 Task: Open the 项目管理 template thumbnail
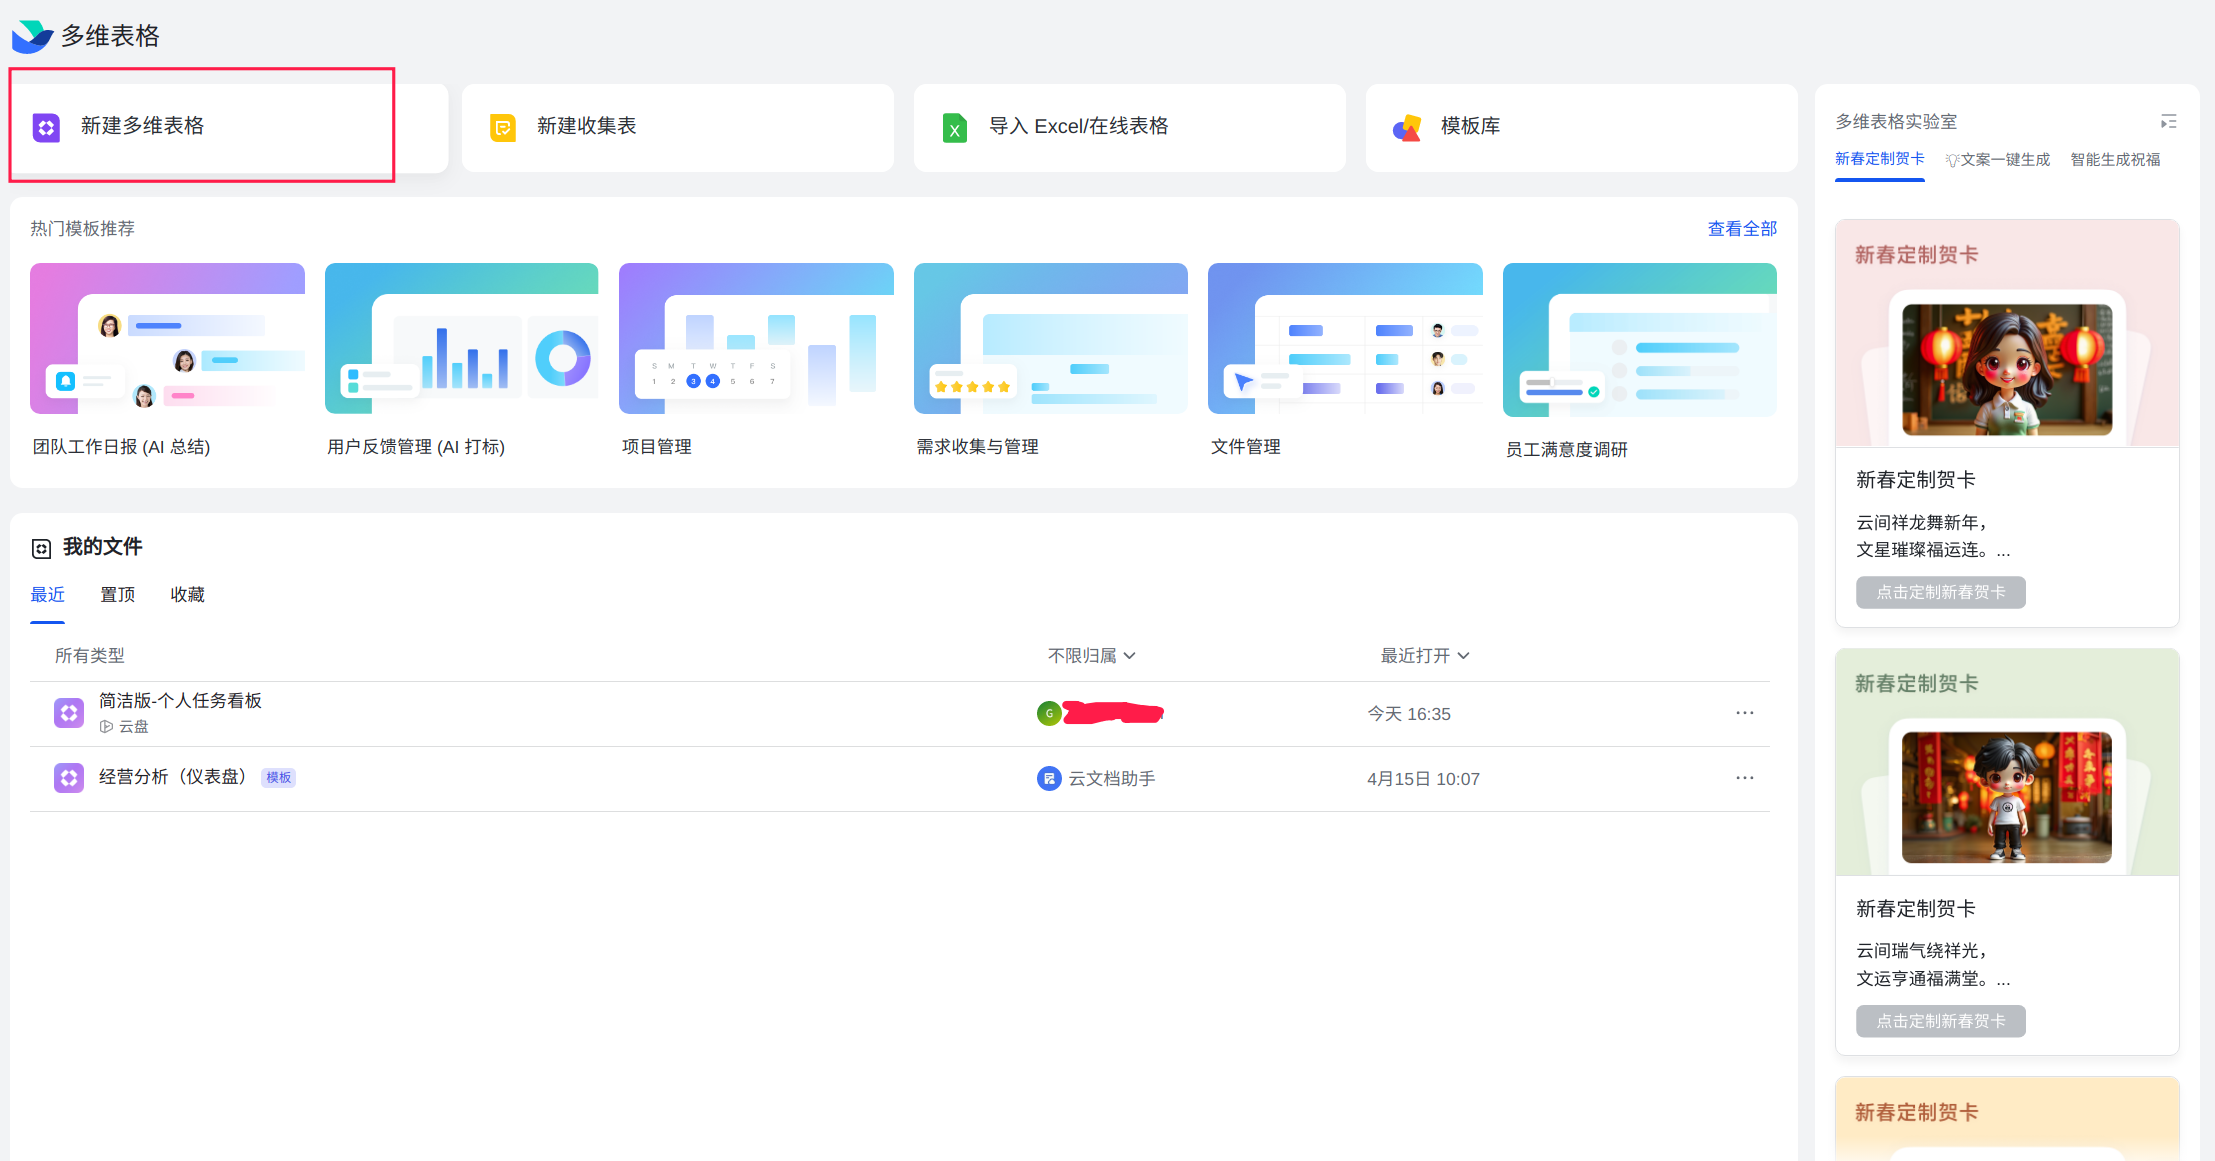click(x=756, y=339)
